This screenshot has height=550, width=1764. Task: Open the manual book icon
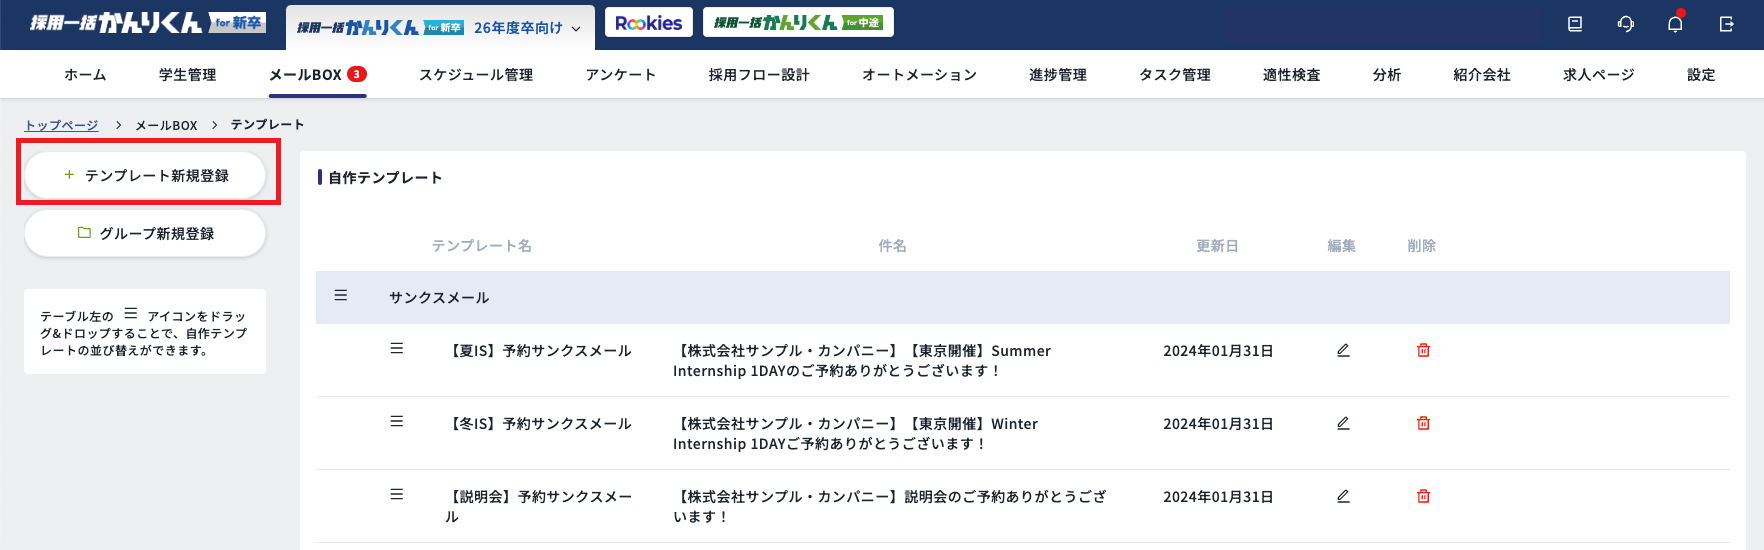[1575, 24]
